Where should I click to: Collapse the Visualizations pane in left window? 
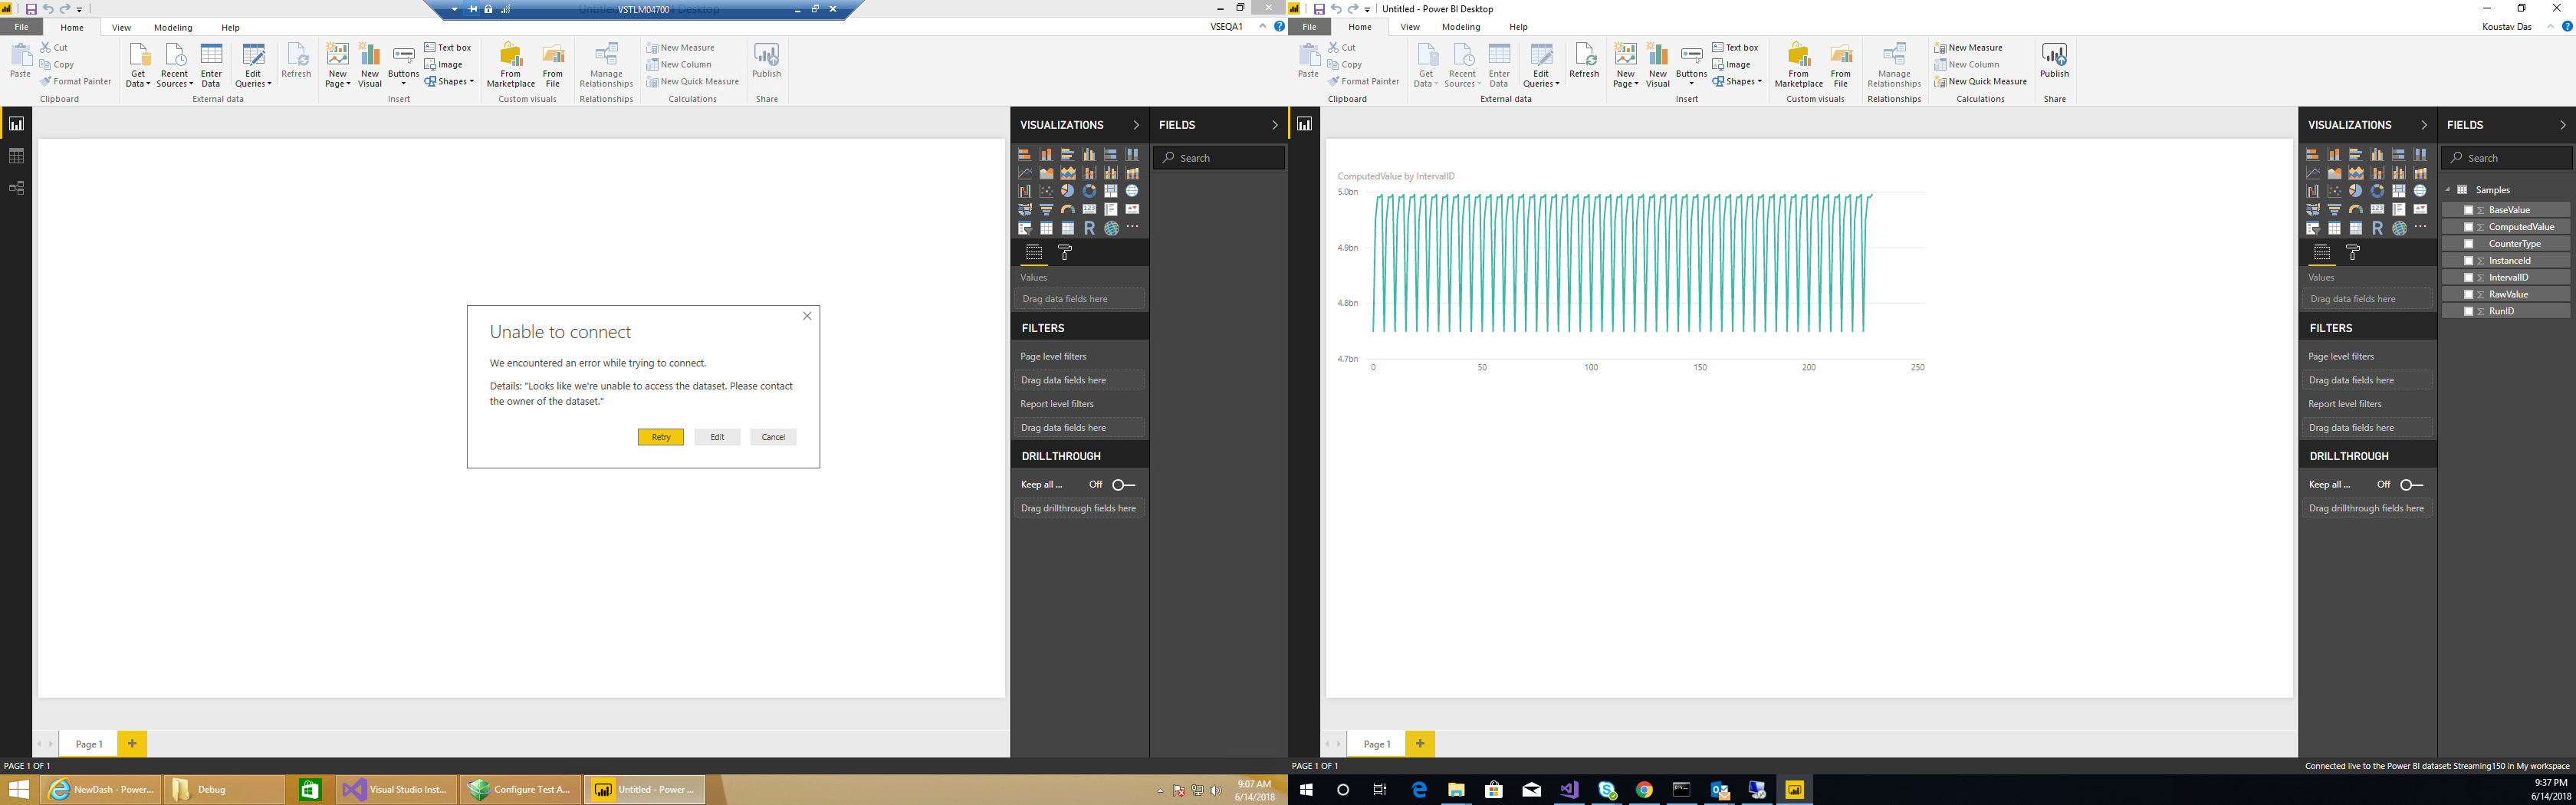pos(1136,125)
